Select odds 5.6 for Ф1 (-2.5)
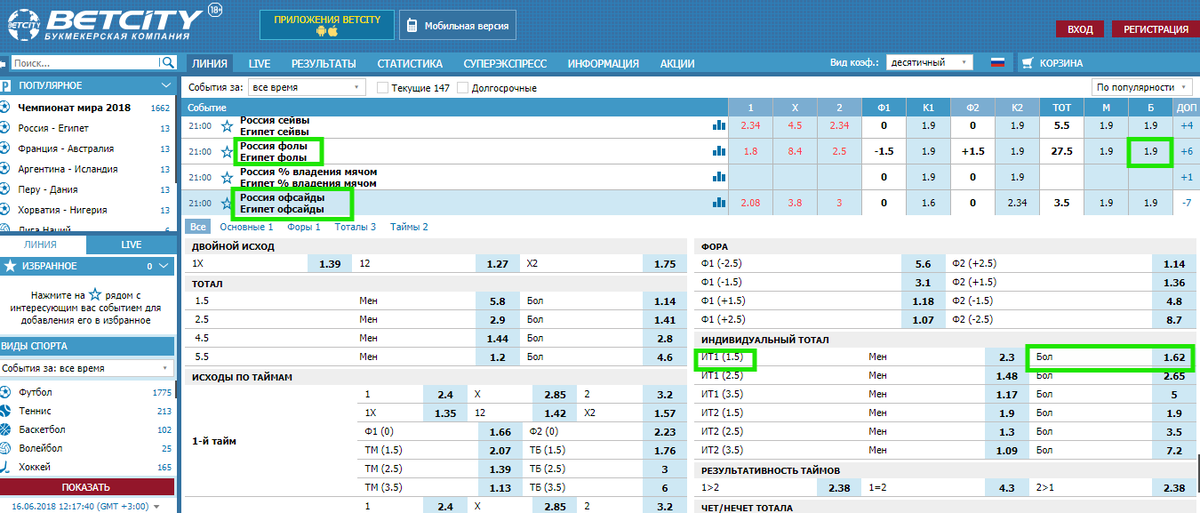The width and height of the screenshot is (1200, 513). click(923, 263)
